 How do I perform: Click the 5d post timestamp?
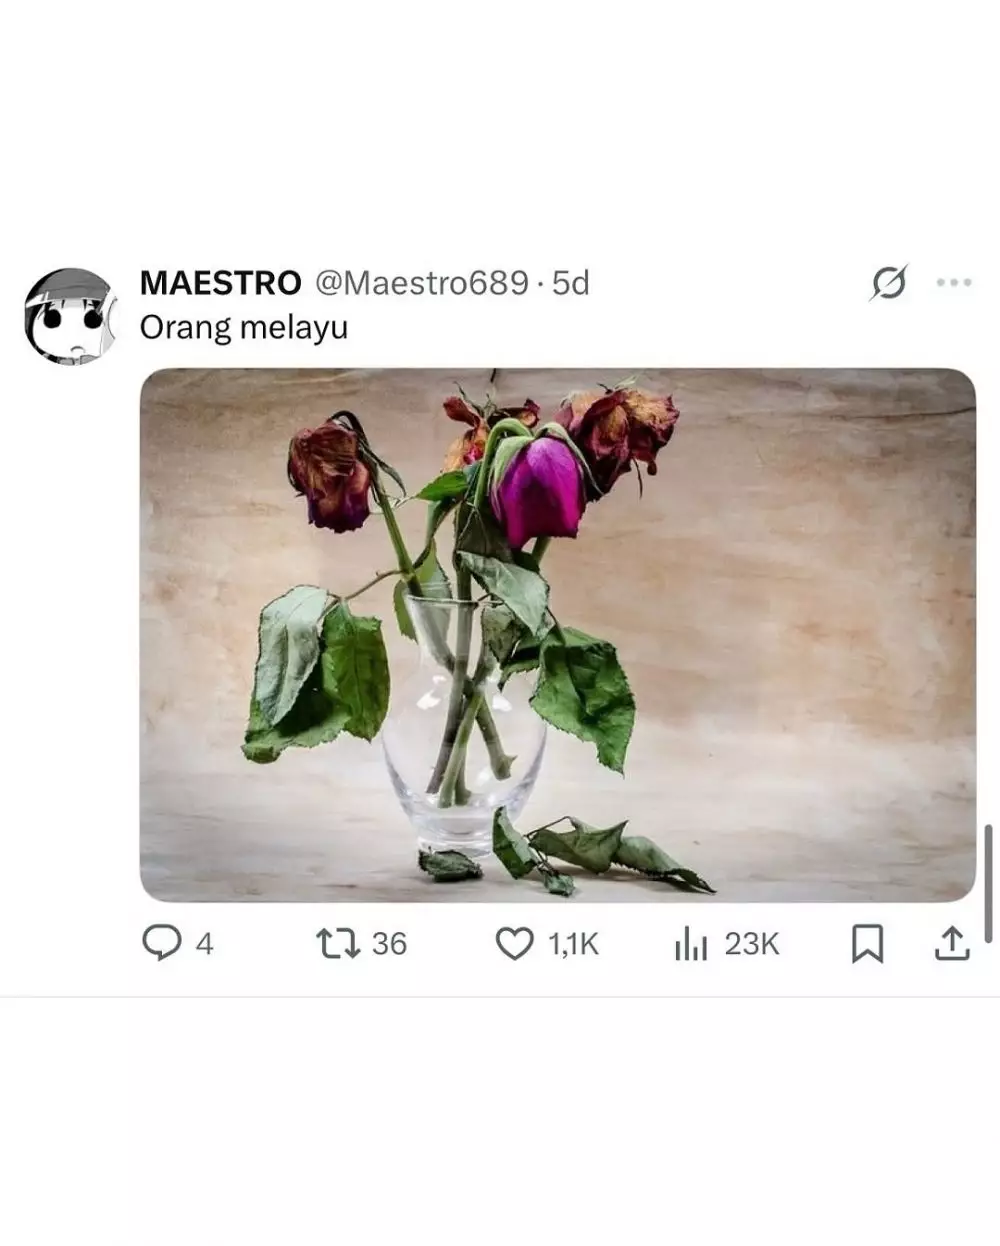(x=571, y=283)
